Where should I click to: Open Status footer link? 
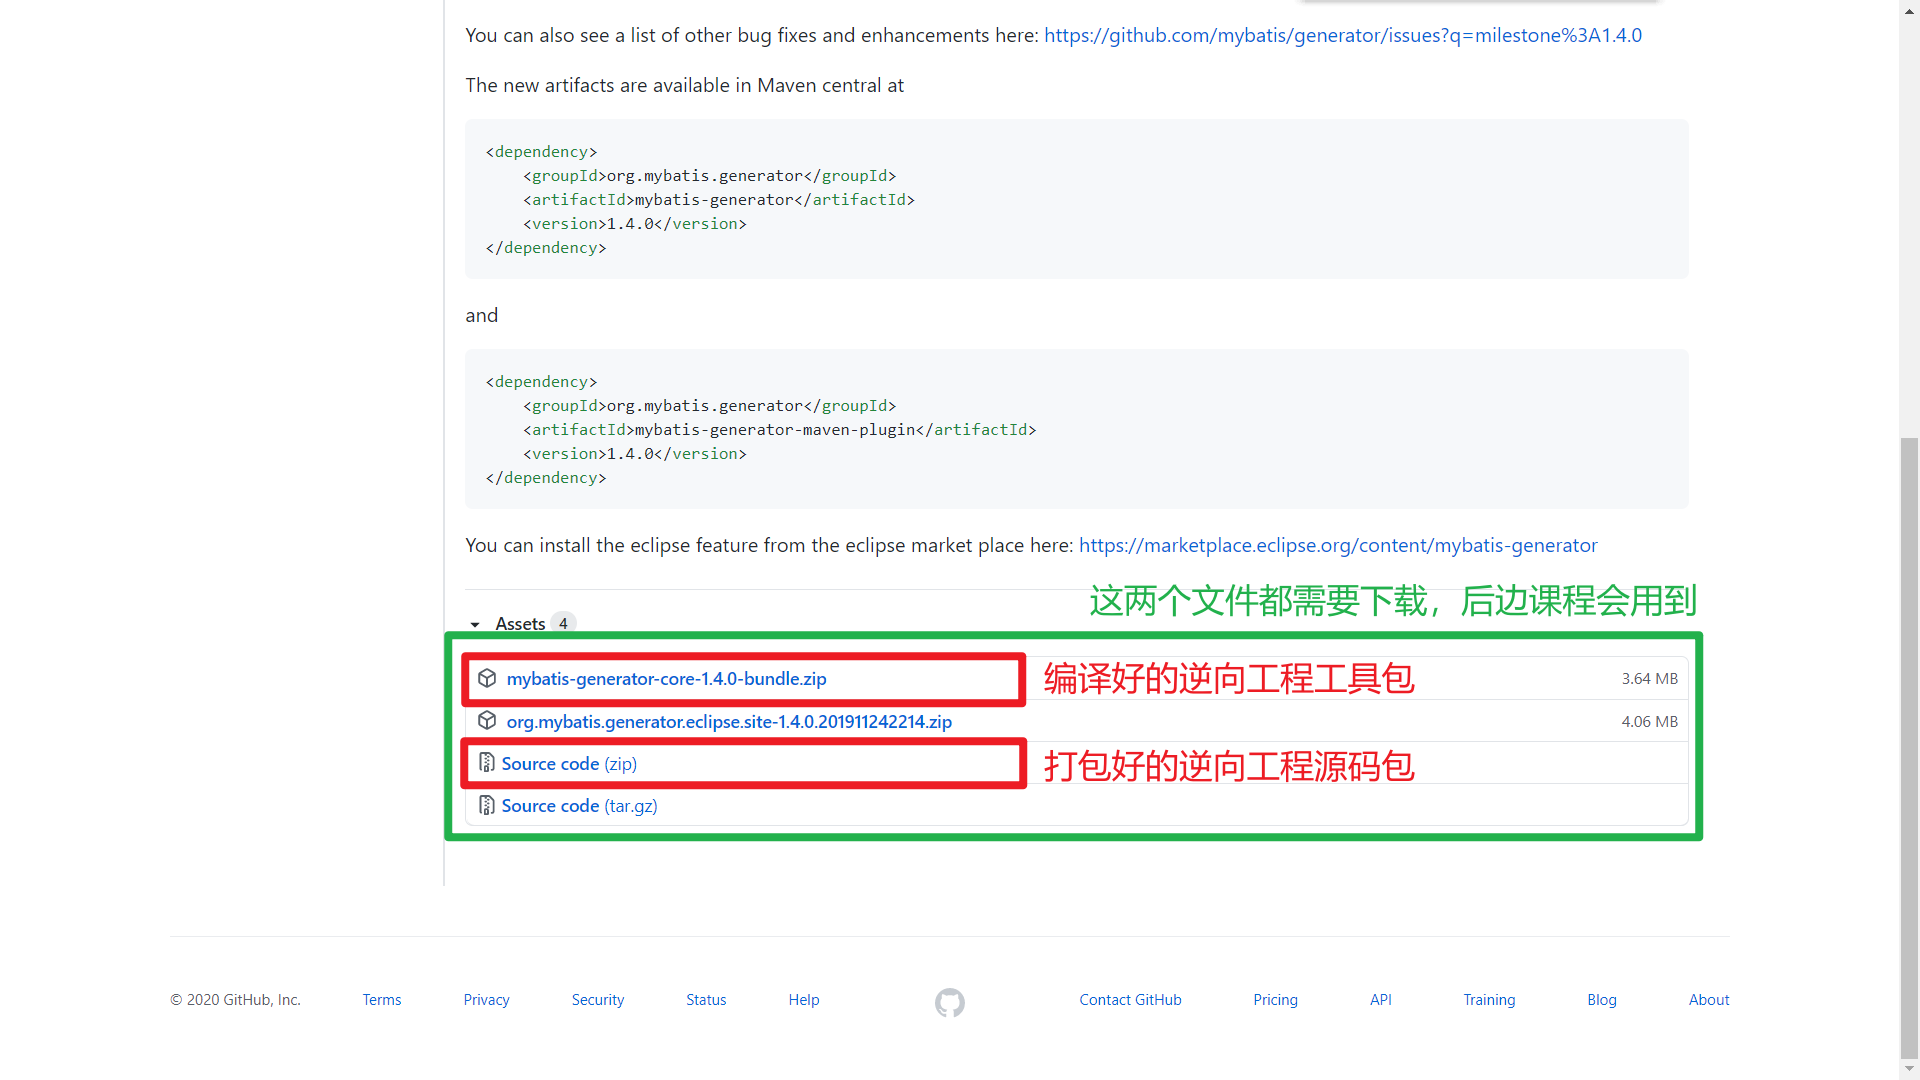pyautogui.click(x=706, y=1000)
